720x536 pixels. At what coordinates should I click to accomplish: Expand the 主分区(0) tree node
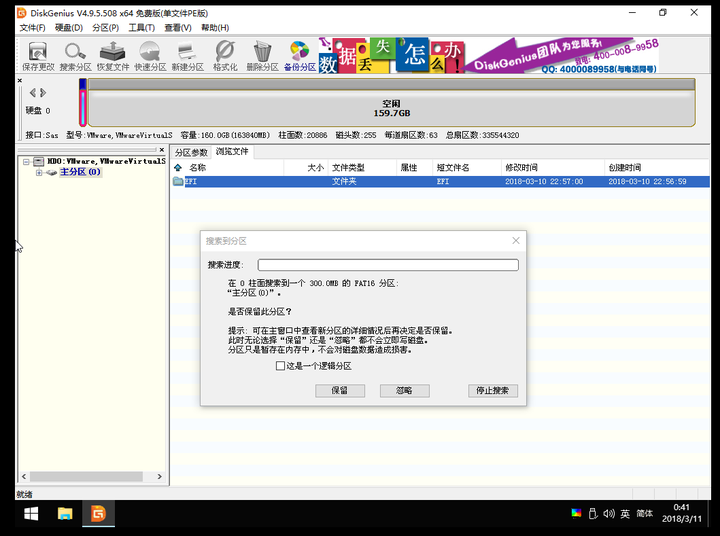coord(39,173)
